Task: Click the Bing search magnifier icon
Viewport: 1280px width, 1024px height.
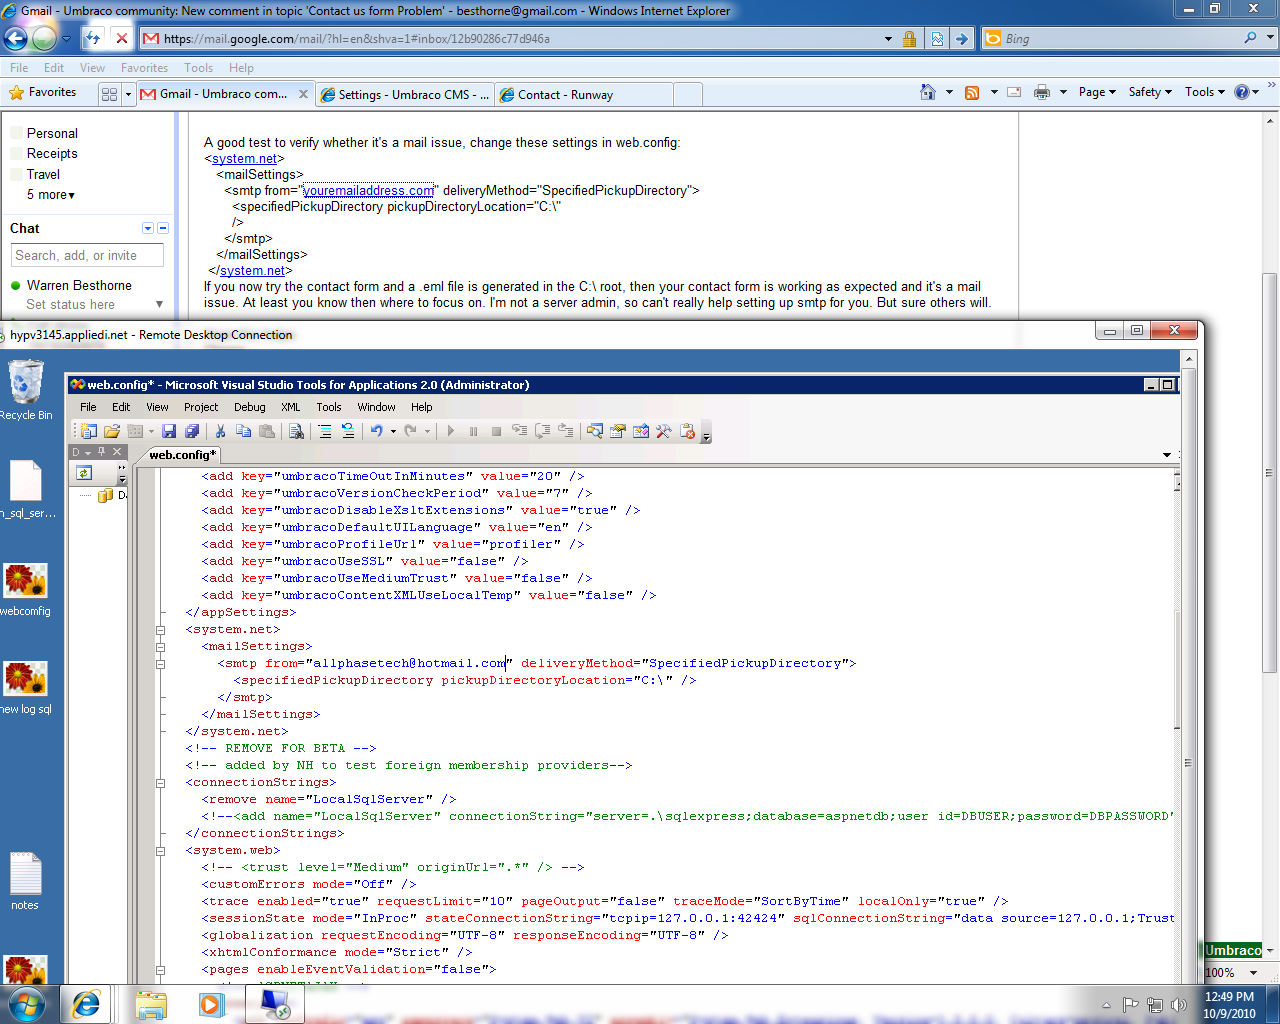Action: pyautogui.click(x=1250, y=38)
